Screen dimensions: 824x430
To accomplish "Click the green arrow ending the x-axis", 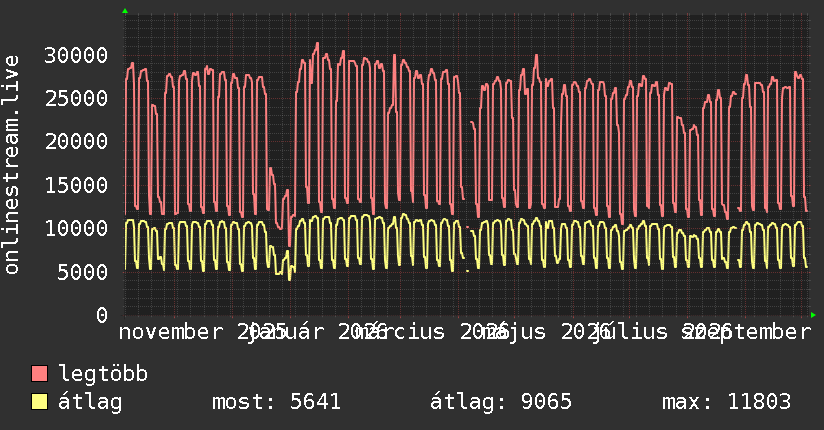I will pos(813,315).
